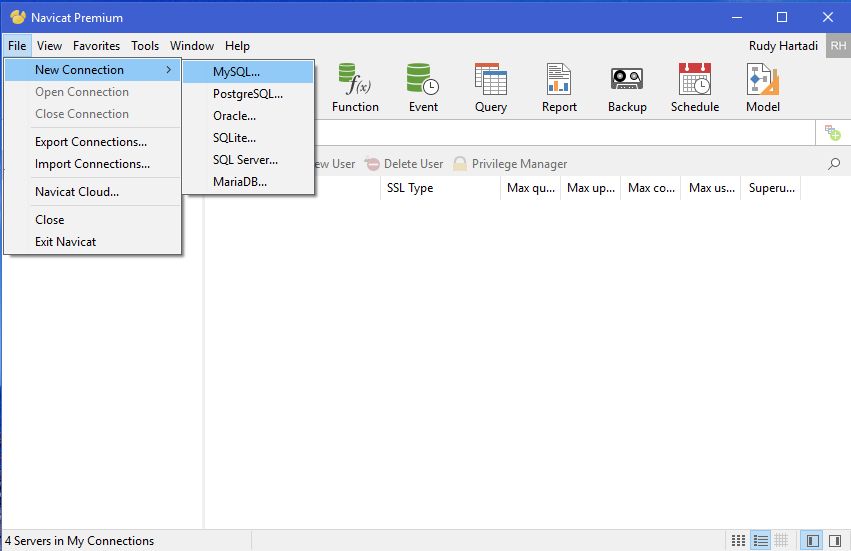Screen dimensions: 851x551
Task: Click the 4 Servers in My Connections status text
Action: coord(79,541)
